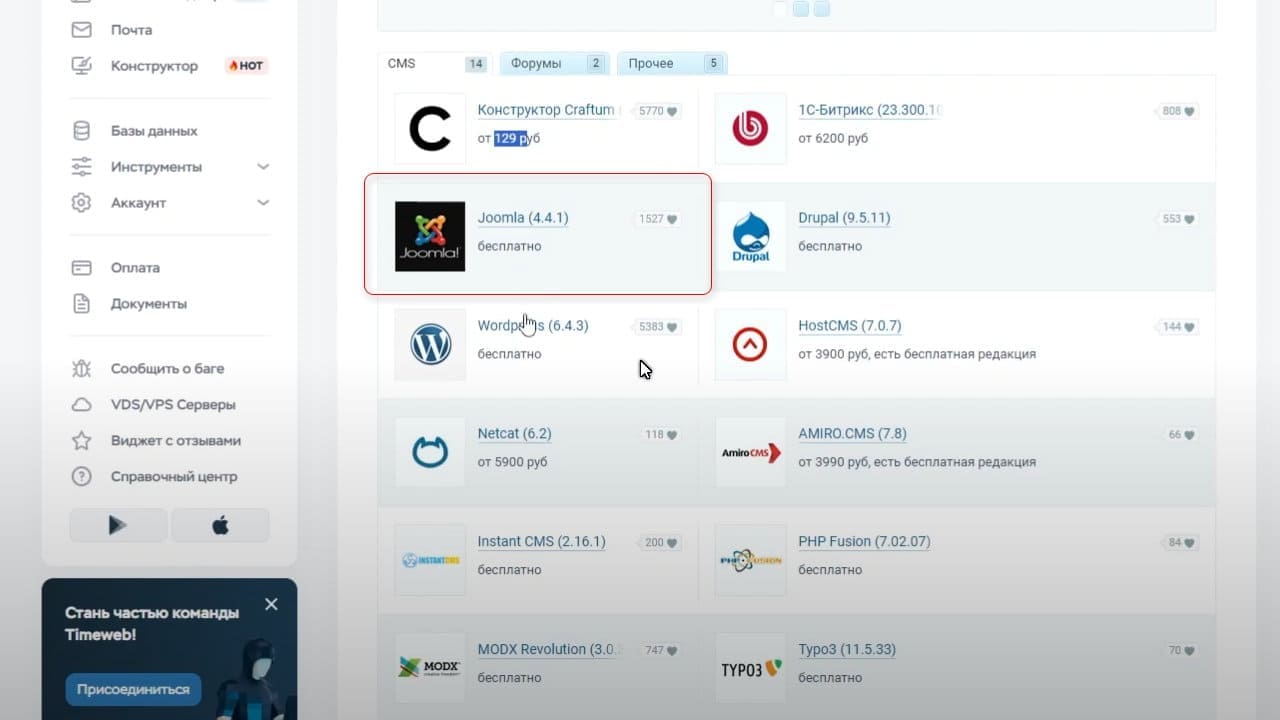Viewport: 1280px width, 720px height.
Task: Click the HOT badge beside Конструктор
Action: tap(246, 66)
